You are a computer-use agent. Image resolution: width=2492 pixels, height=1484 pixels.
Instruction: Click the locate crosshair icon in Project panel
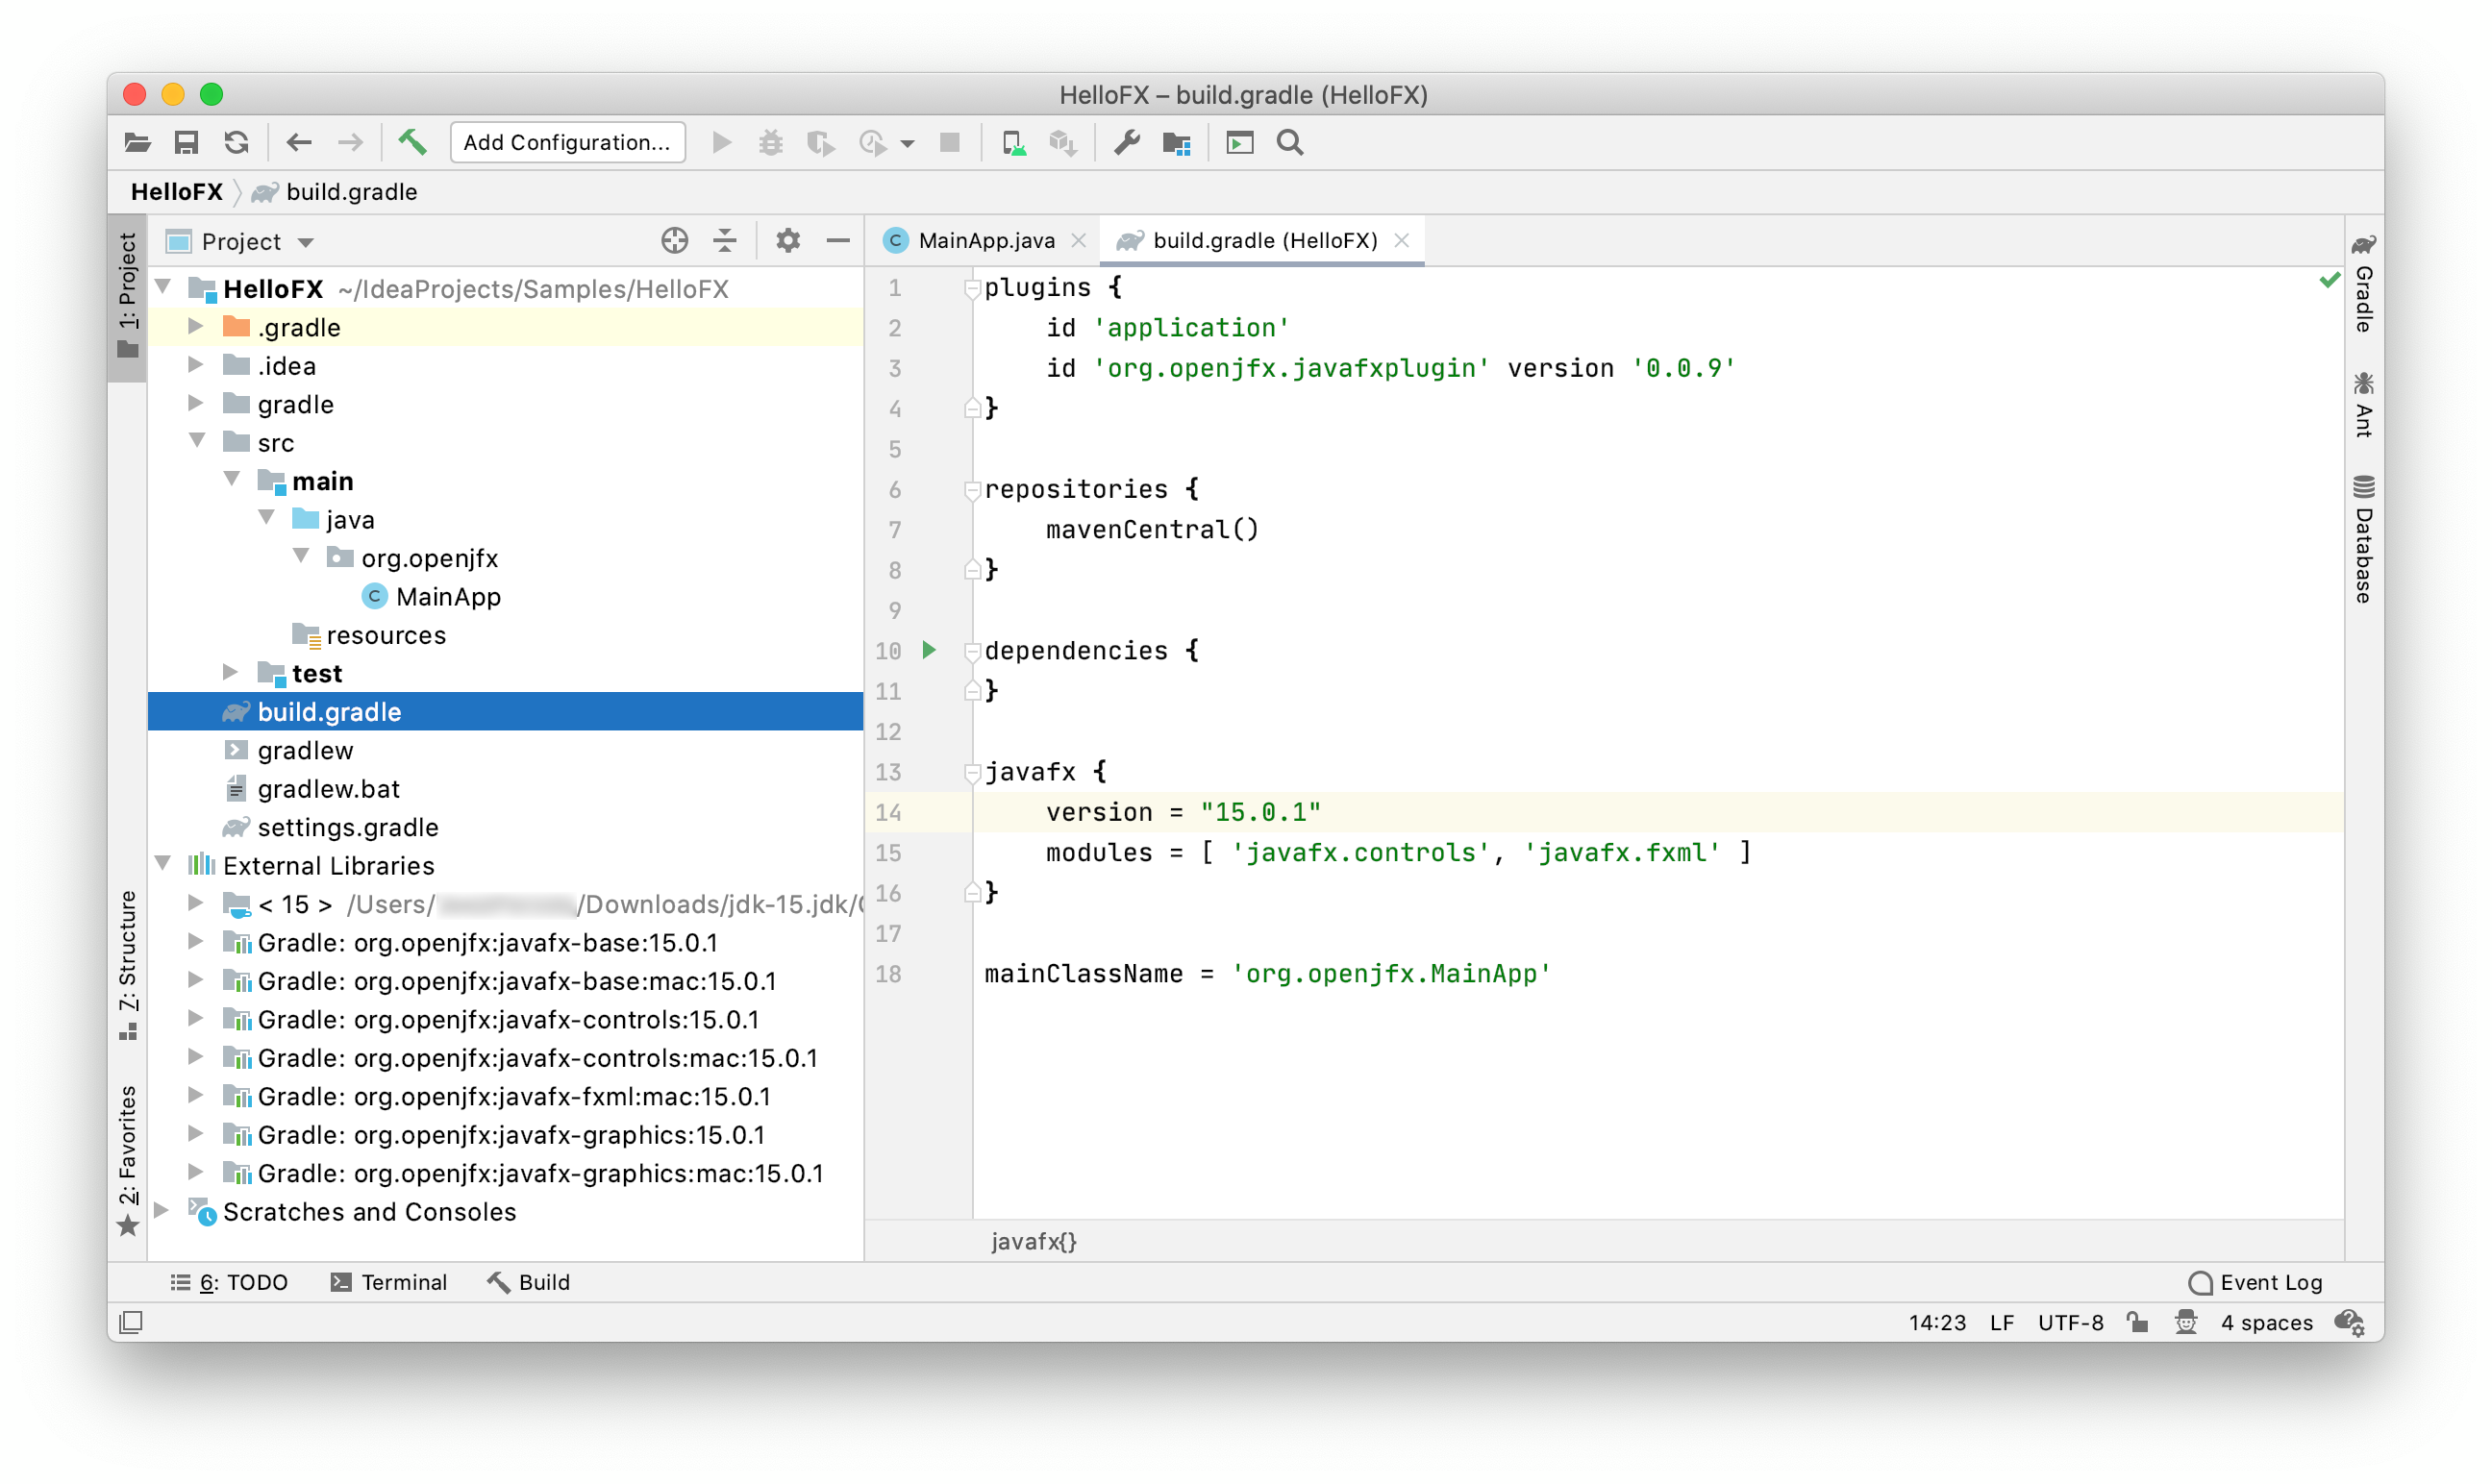[x=675, y=241]
